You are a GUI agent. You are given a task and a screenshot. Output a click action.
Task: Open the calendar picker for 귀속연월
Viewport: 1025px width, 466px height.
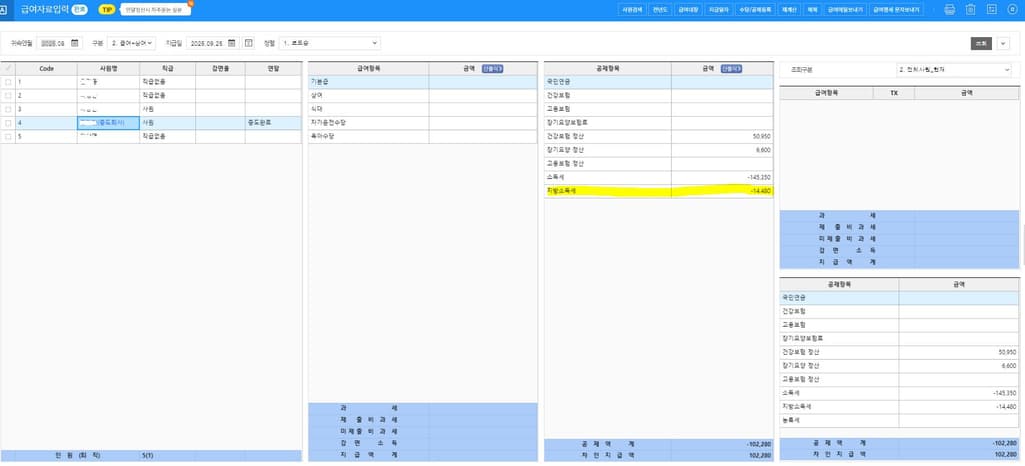74,43
